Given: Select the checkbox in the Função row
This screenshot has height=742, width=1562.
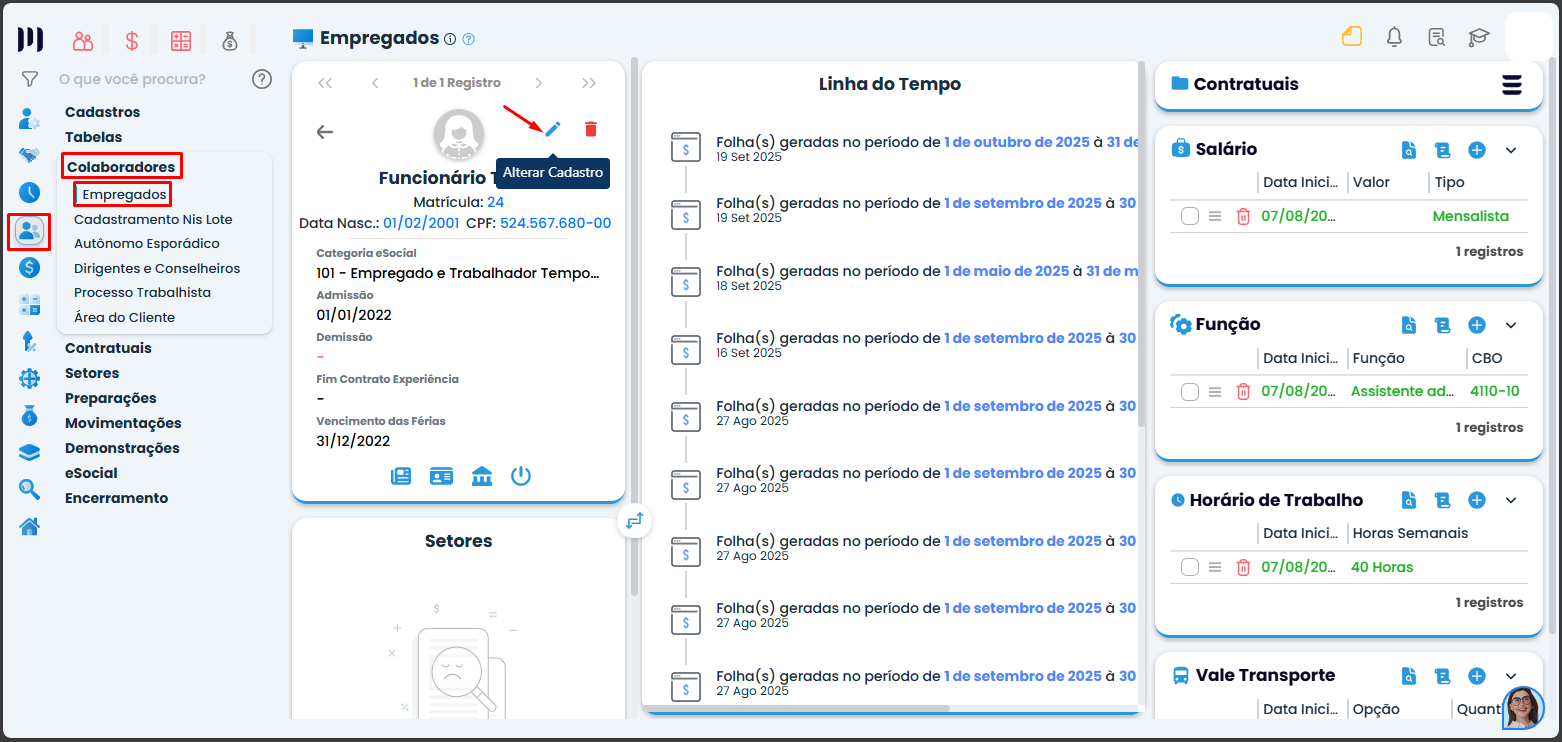Looking at the screenshot, I should pos(1189,392).
